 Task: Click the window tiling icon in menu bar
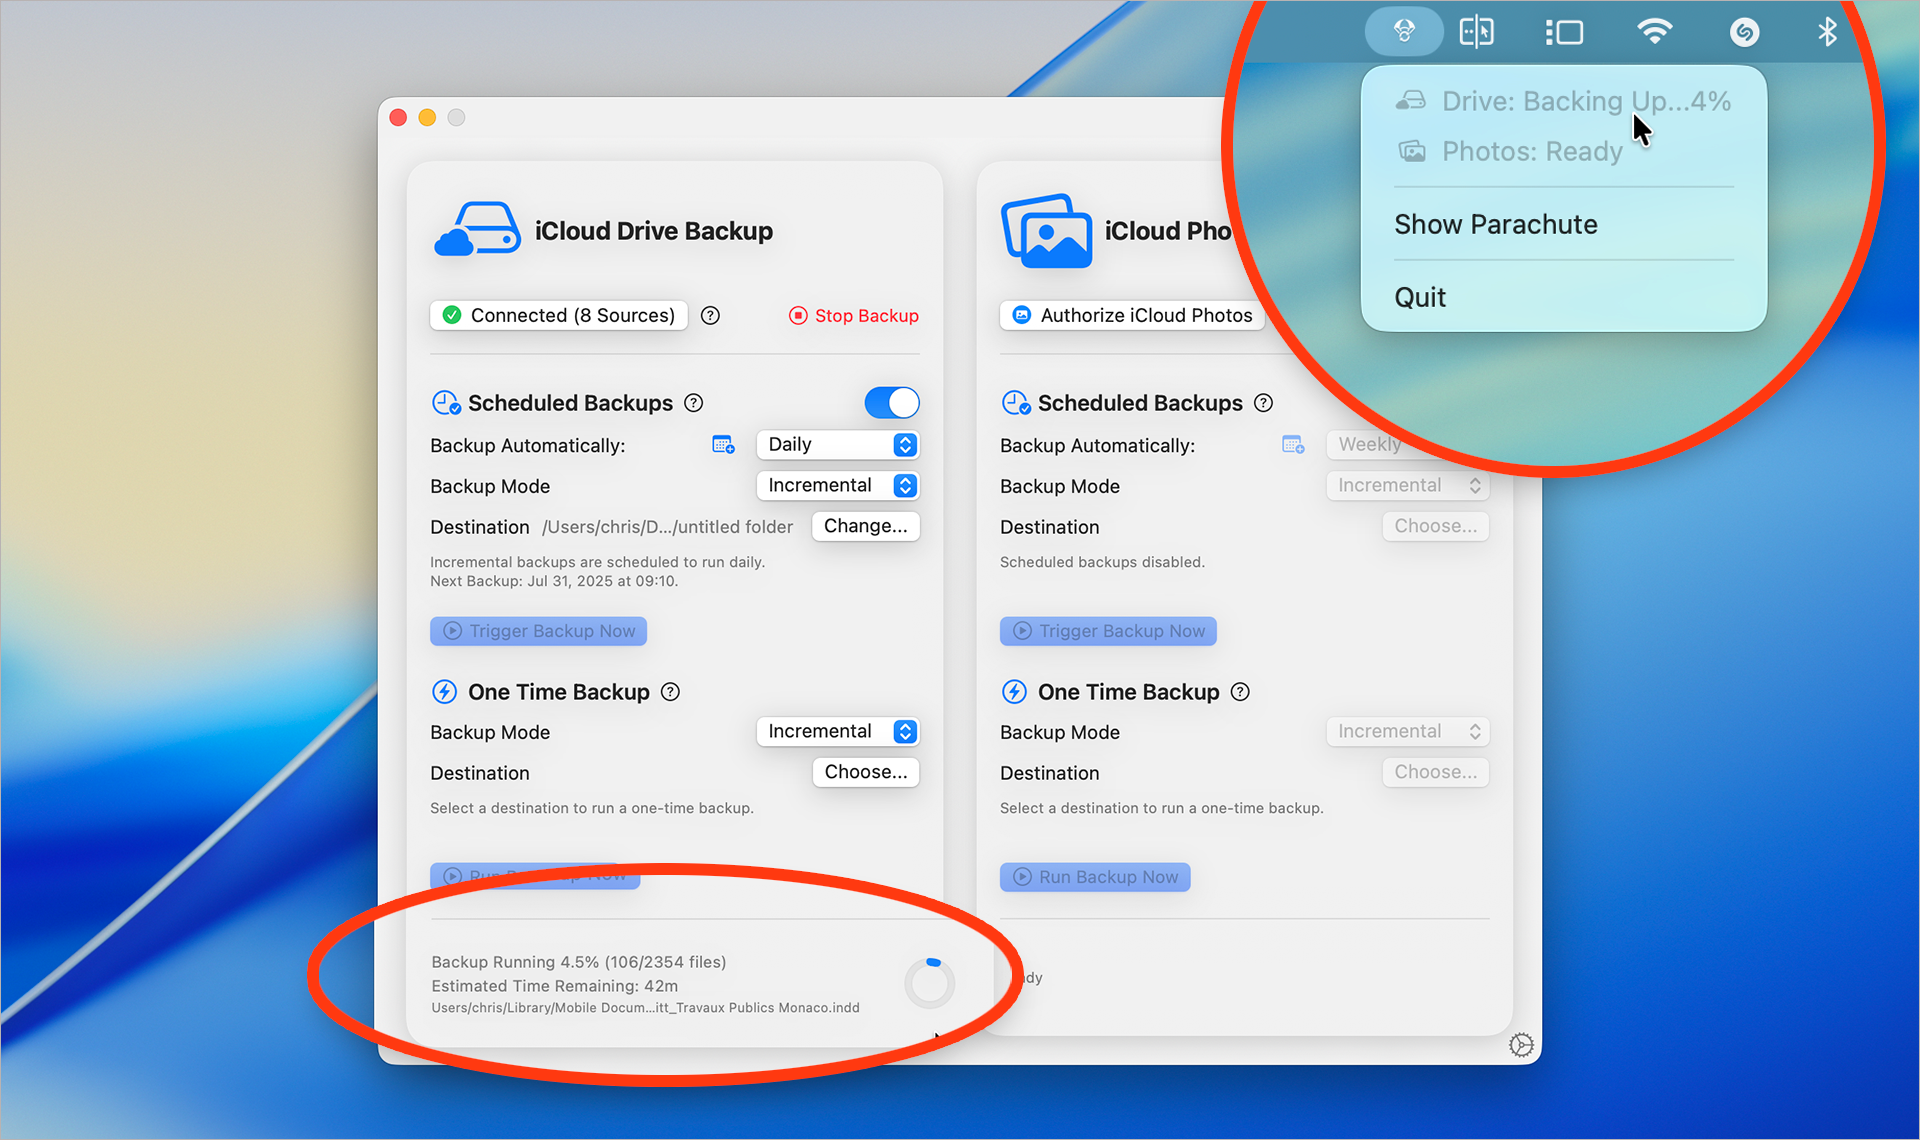[x=1476, y=32]
